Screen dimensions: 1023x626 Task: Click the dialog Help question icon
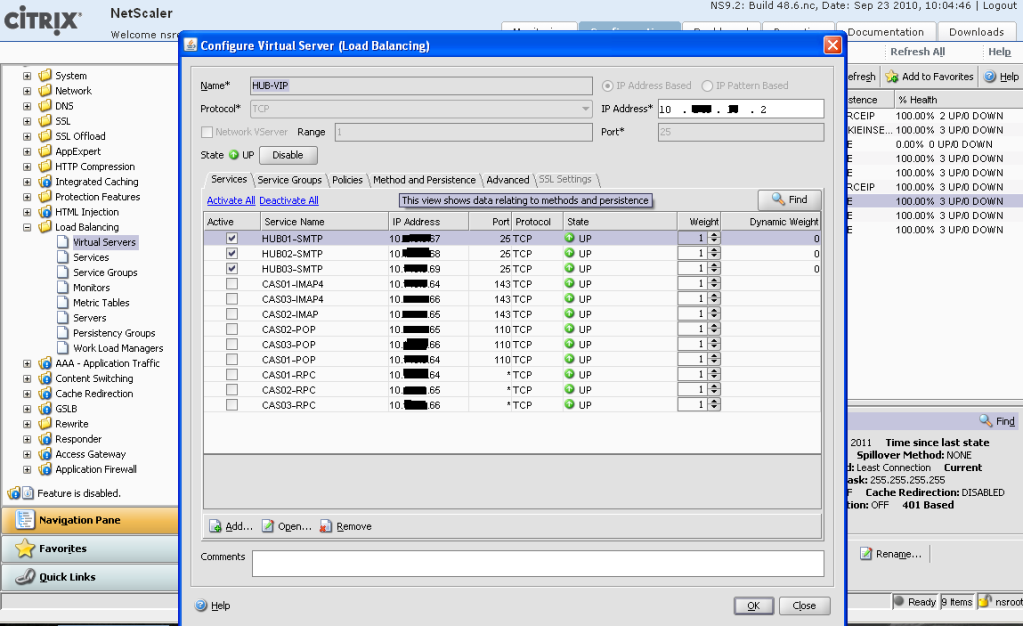[202, 605]
